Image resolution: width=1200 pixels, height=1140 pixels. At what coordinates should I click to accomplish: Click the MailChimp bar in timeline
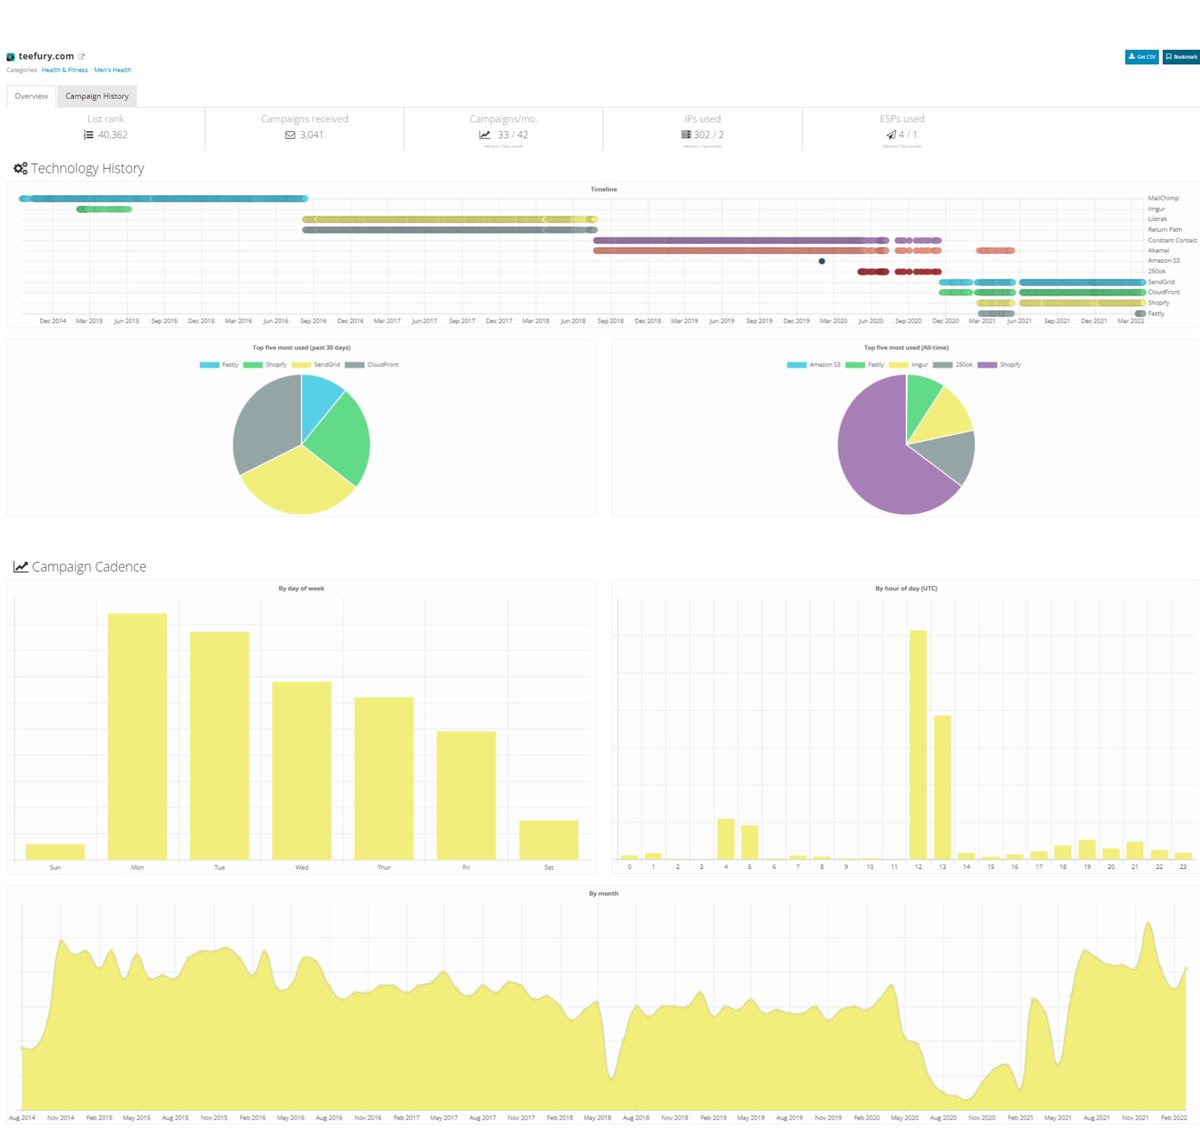point(163,199)
